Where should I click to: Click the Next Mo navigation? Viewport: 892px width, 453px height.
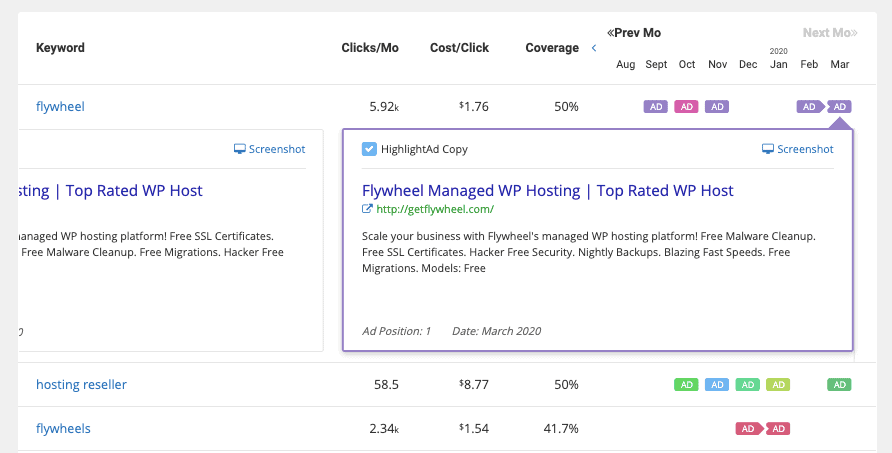[x=830, y=33]
